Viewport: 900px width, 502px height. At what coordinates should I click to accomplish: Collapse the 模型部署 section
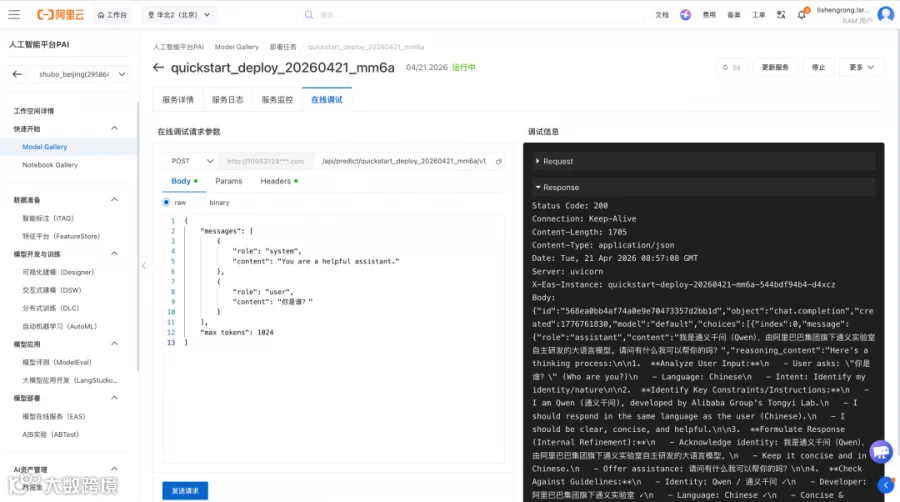point(114,398)
